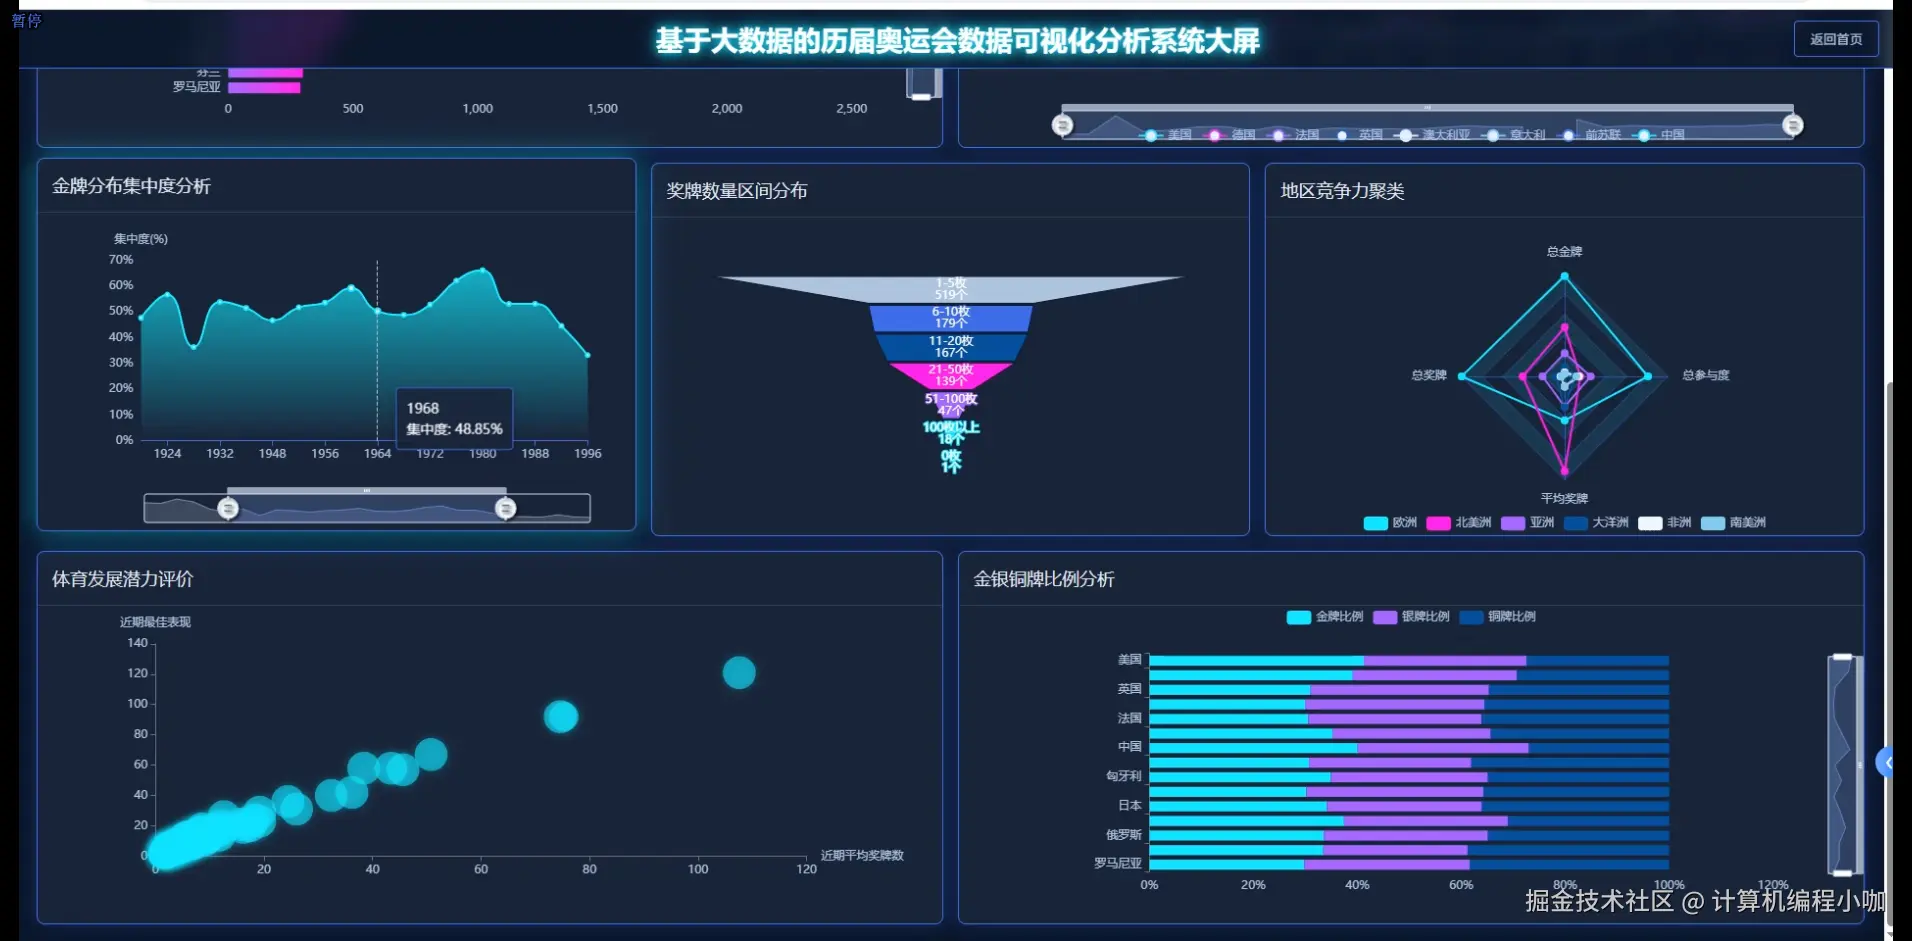The height and width of the screenshot is (941, 1912).
Task: Click the 1964 x-axis year label
Action: click(x=377, y=454)
